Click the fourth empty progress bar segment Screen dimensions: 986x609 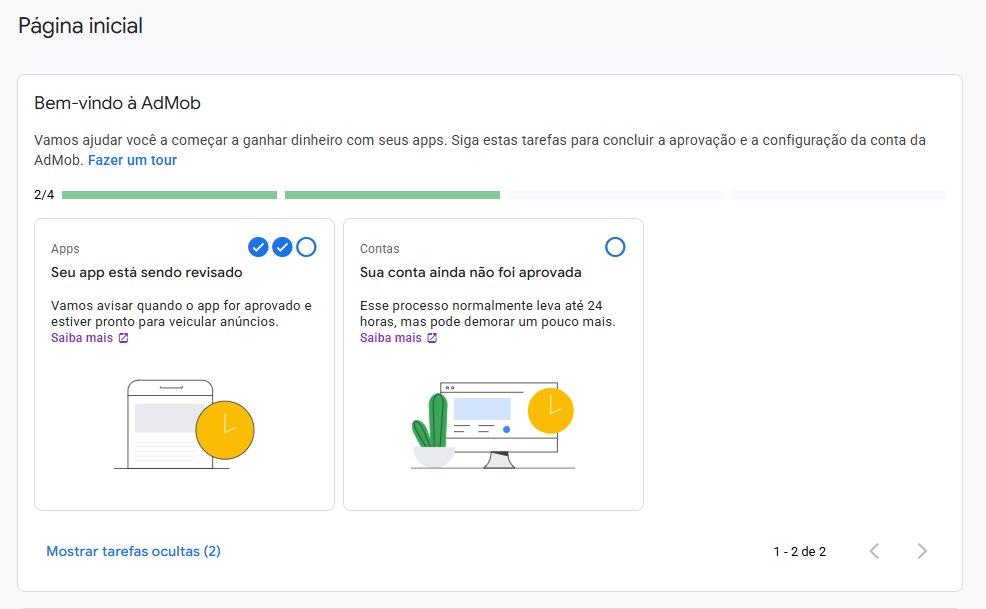click(838, 195)
